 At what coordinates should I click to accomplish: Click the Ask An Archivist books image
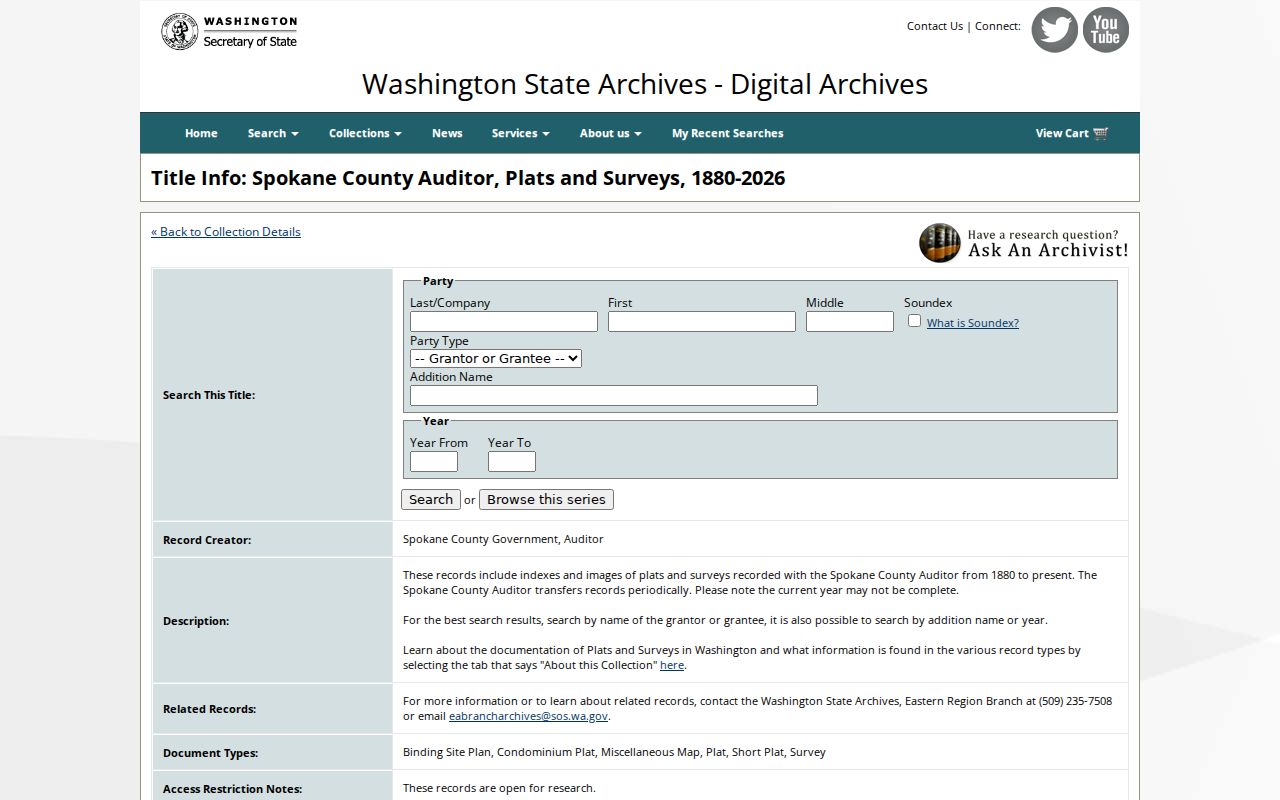click(x=940, y=243)
